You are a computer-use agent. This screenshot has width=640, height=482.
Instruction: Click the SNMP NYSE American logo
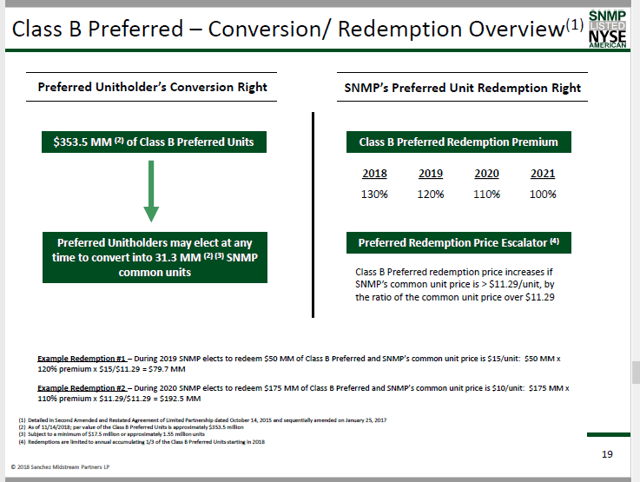607,29
